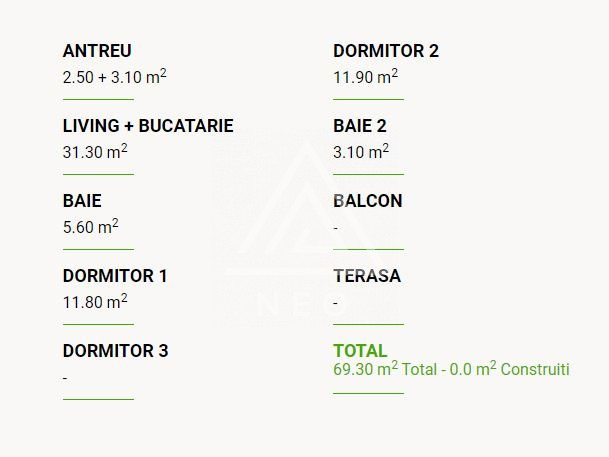This screenshot has height=457, width=609.
Task: Click the BAIE 2 heading
Action: (360, 126)
